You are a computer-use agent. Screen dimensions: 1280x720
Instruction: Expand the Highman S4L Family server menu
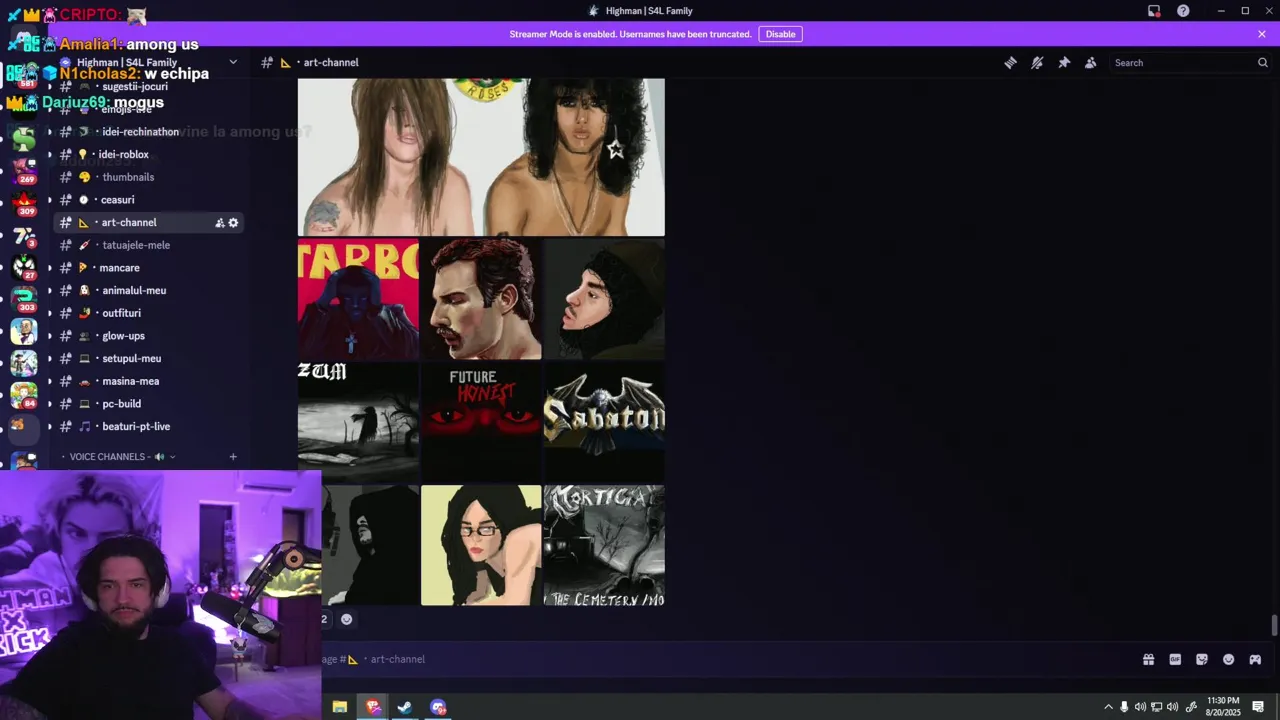point(233,62)
